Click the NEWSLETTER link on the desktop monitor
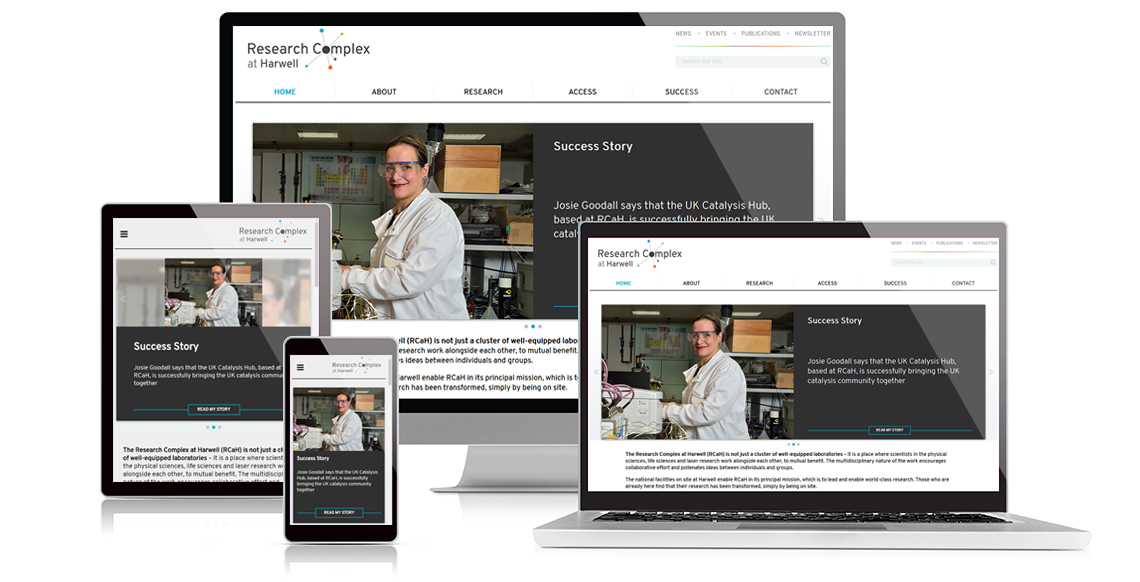The width and height of the screenshot is (1140, 582). (x=812, y=33)
